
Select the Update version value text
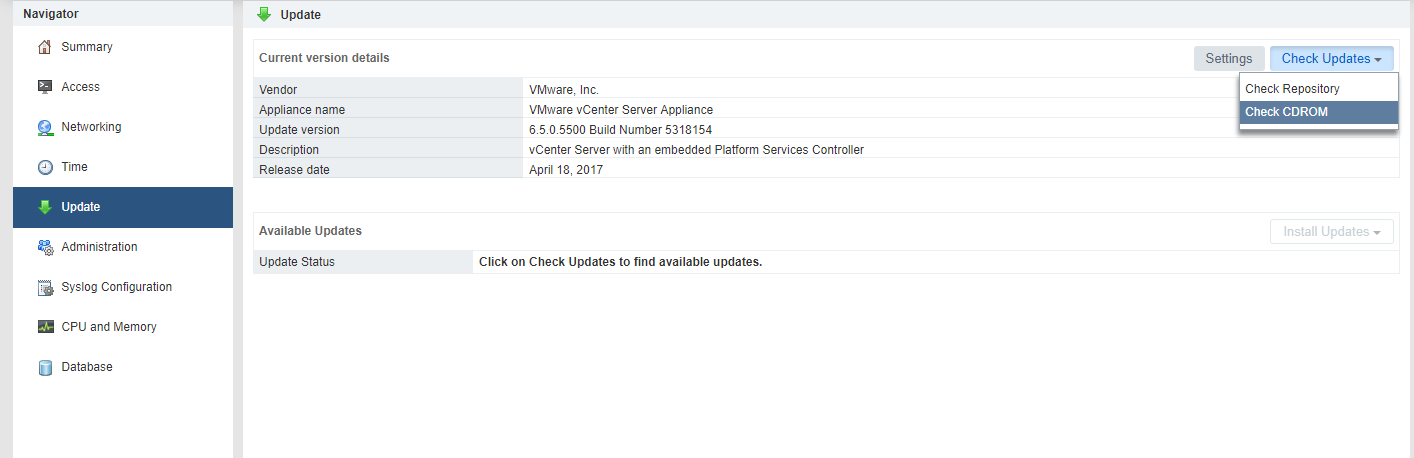(620, 130)
